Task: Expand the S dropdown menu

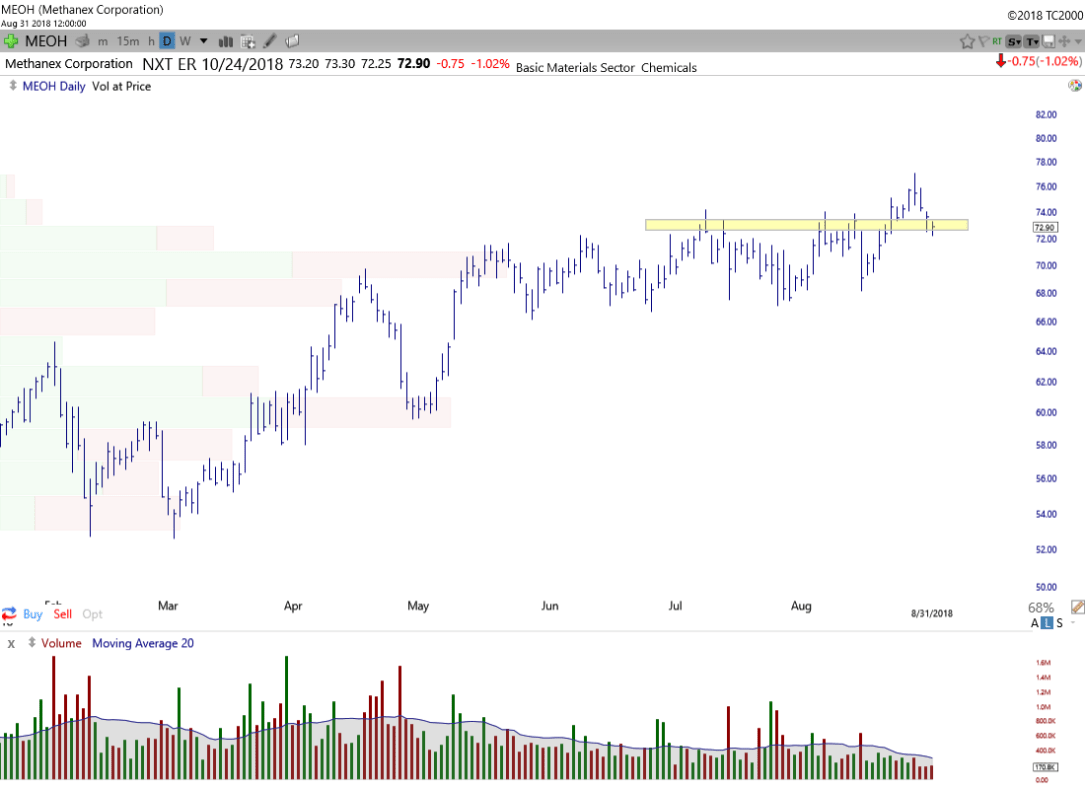Action: [1013, 41]
